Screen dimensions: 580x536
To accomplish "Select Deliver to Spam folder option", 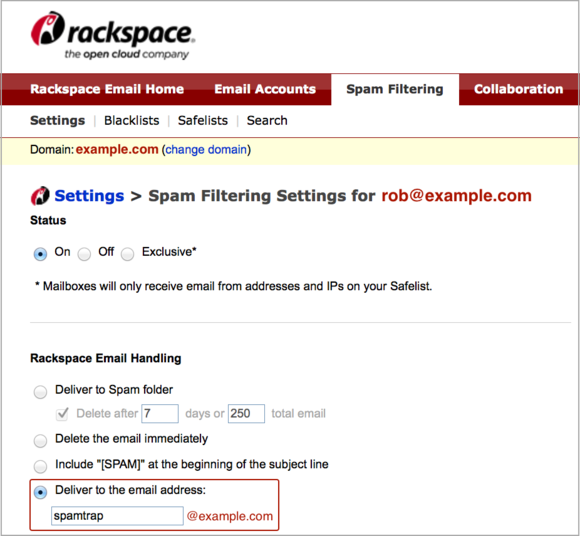I will click(x=40, y=392).
